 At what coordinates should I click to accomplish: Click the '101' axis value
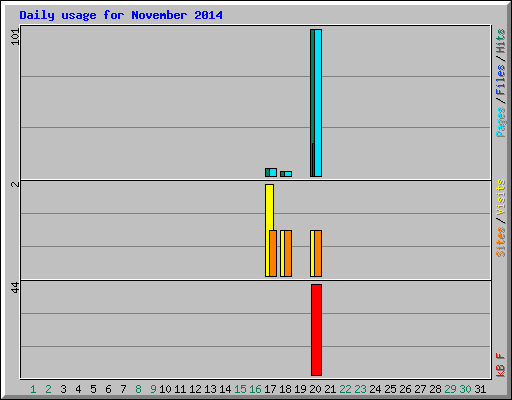(x=15, y=37)
